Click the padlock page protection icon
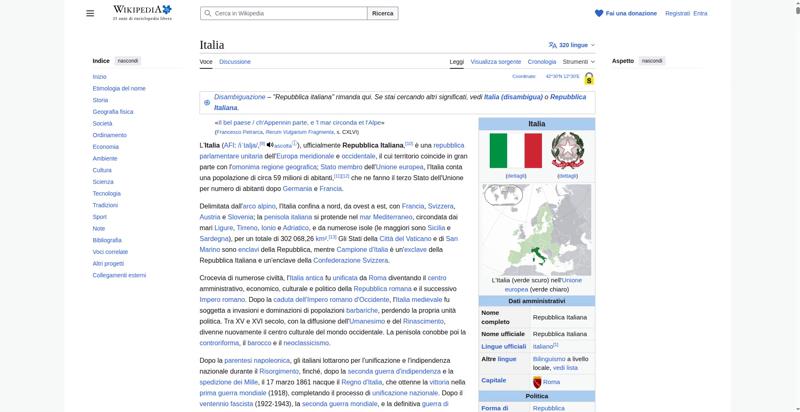 click(589, 78)
